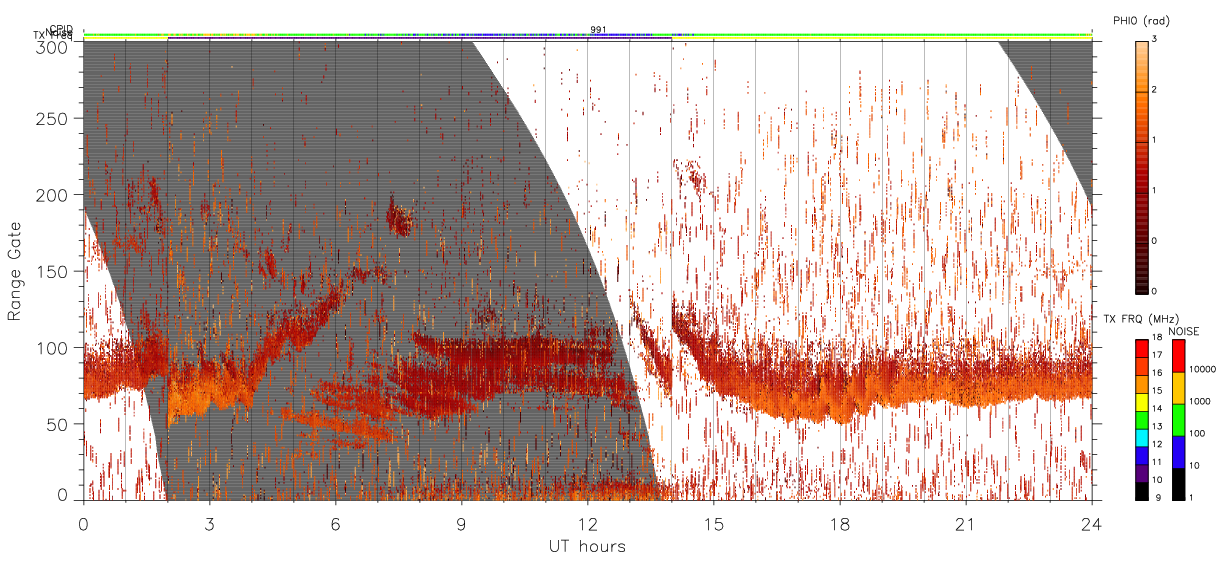Viewport: 1228px width, 567px height.
Task: Click the 'UT hours' x-axis label
Action: 587,546
